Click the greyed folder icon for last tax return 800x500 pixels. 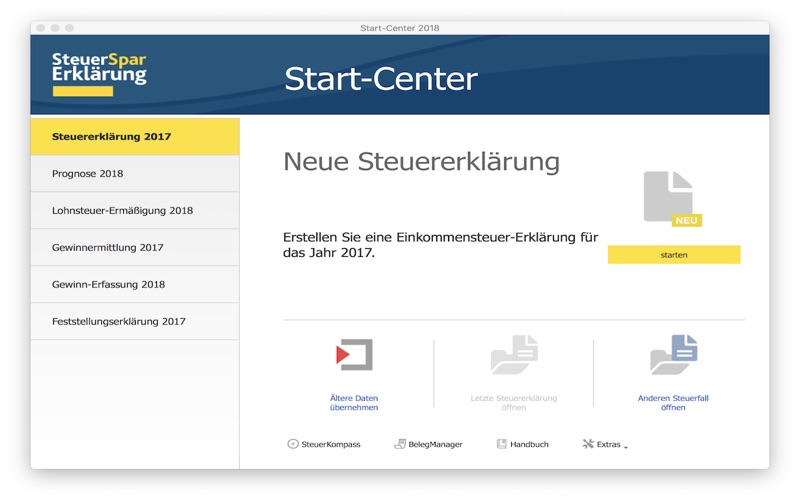[x=514, y=354]
